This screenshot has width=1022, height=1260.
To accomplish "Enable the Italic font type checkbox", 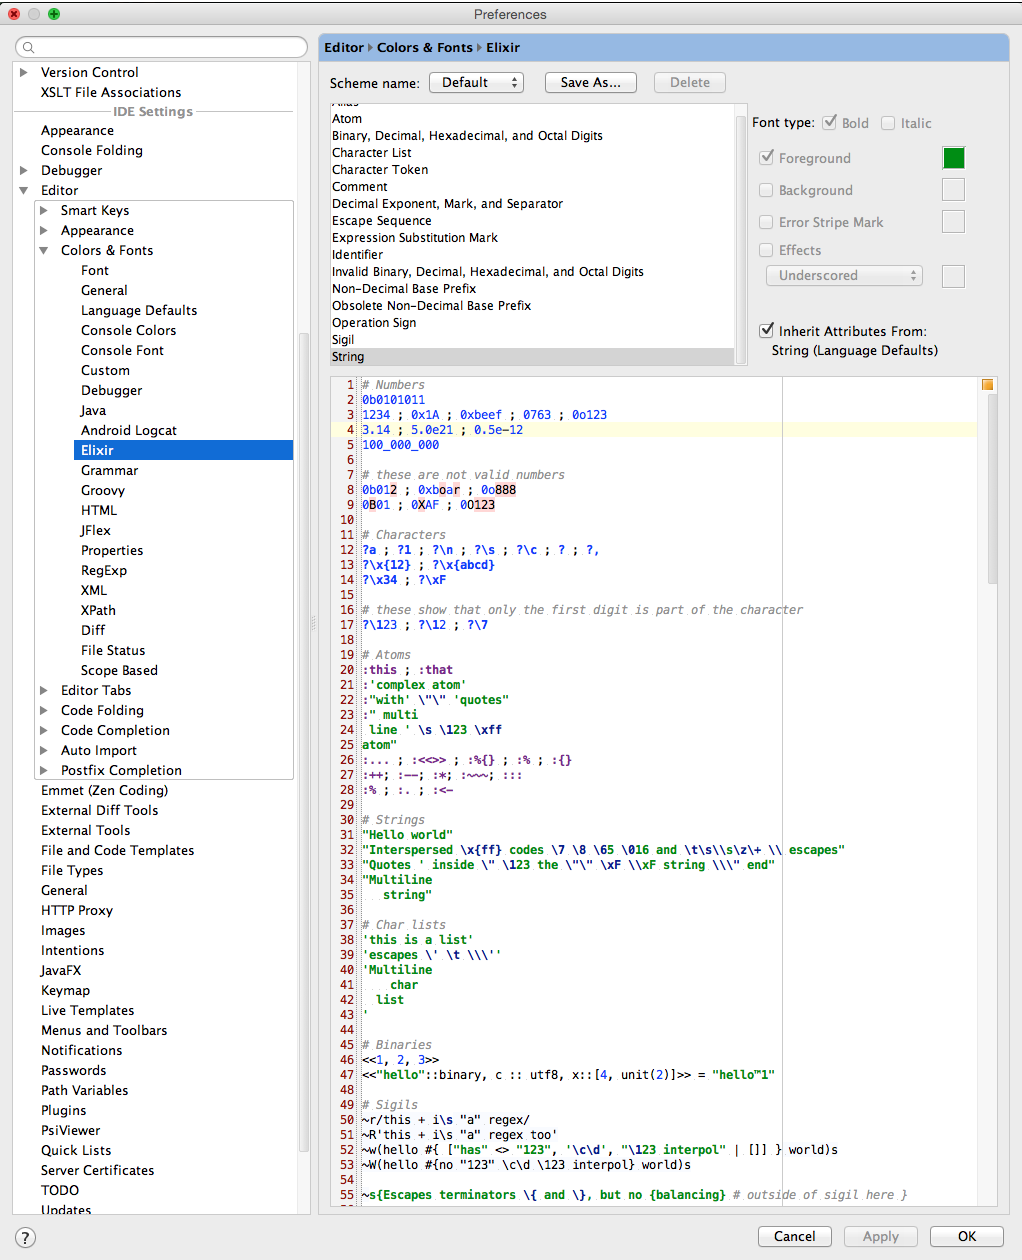I will click(888, 123).
